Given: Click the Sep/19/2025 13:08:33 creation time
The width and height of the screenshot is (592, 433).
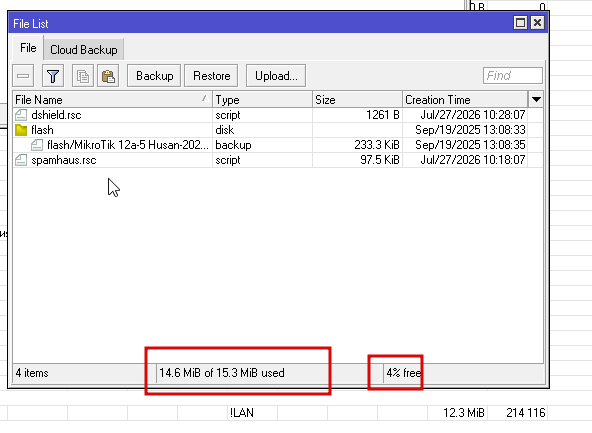Looking at the screenshot, I should tap(470, 130).
